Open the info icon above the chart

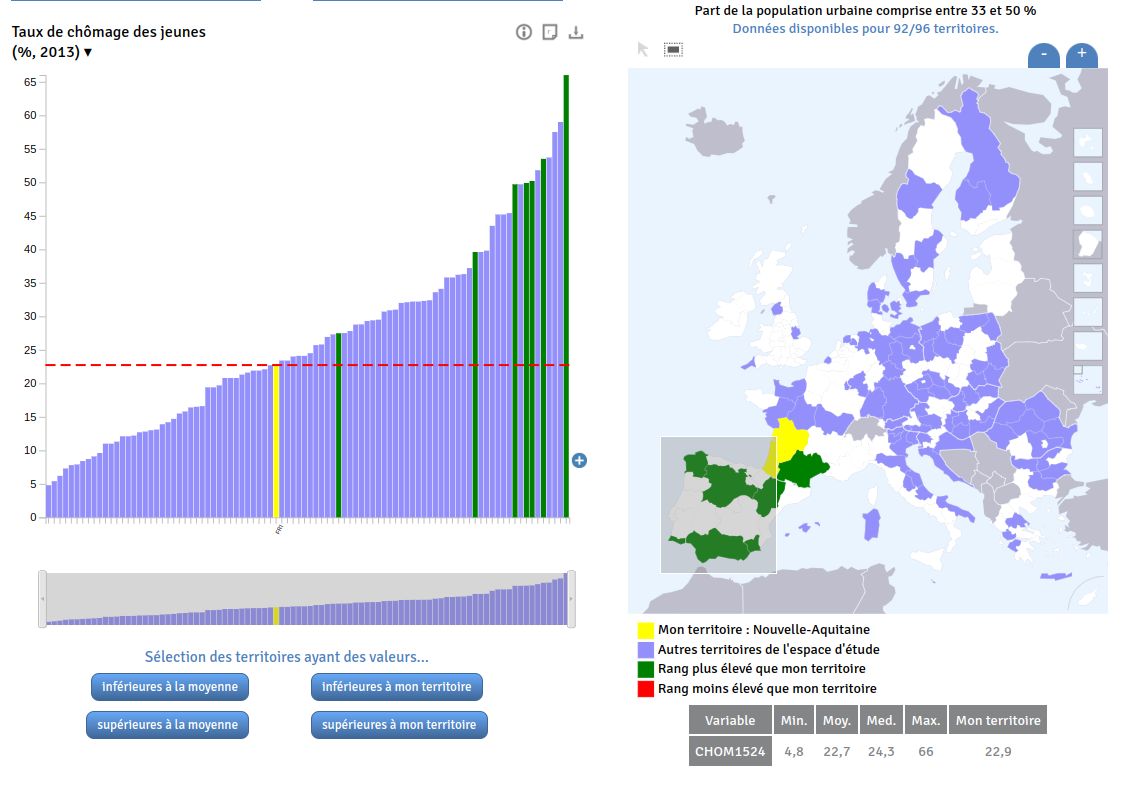point(524,32)
